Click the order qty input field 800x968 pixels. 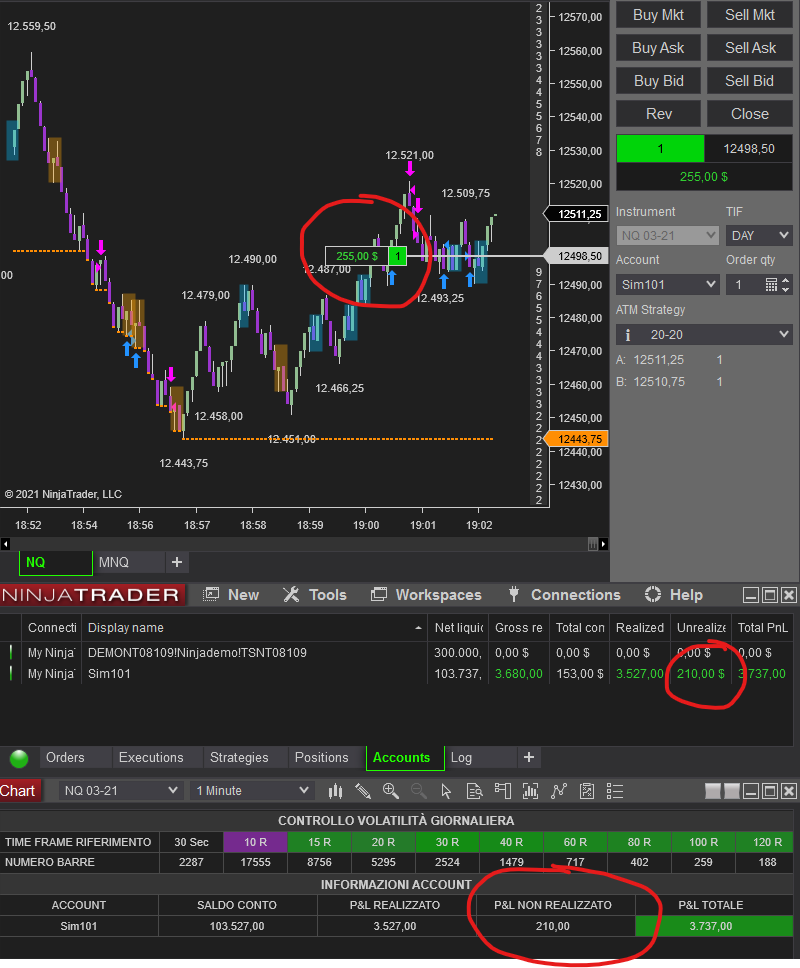744,285
